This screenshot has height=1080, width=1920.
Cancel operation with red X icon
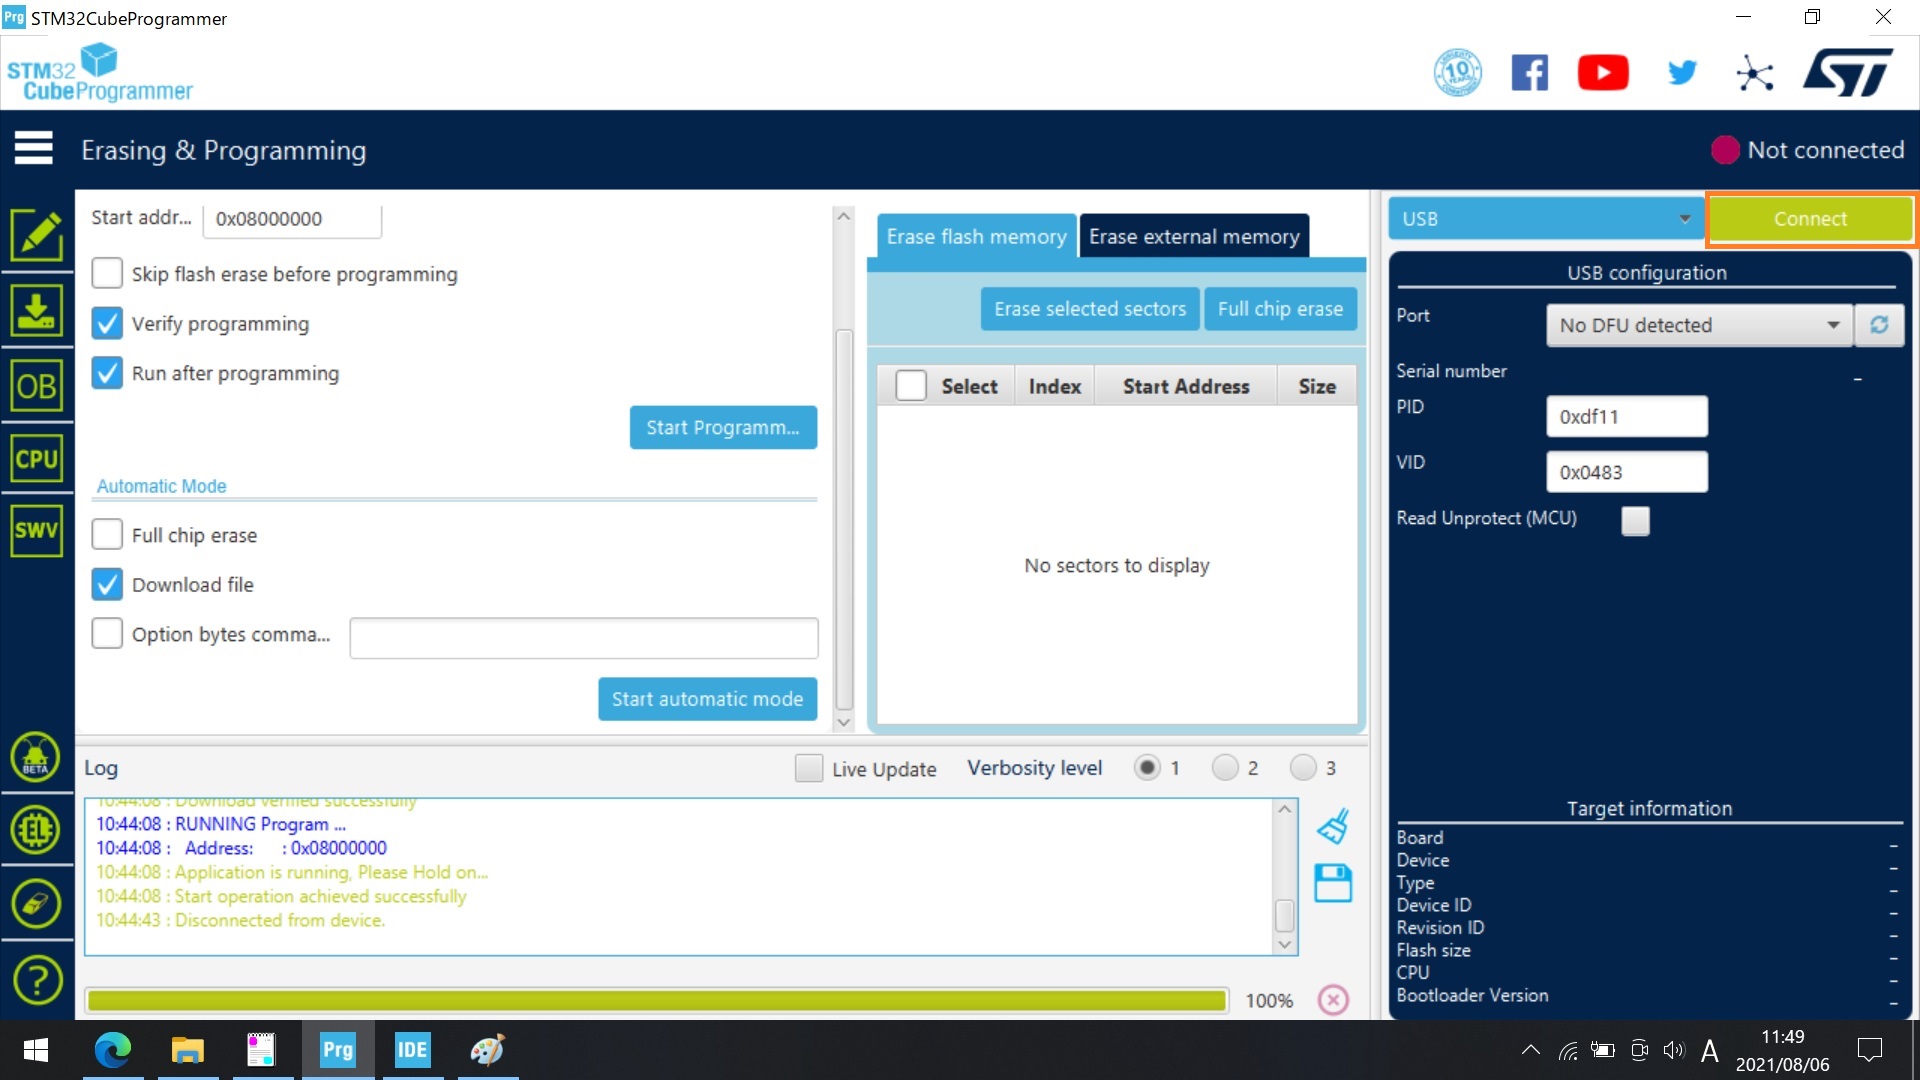1333,999
